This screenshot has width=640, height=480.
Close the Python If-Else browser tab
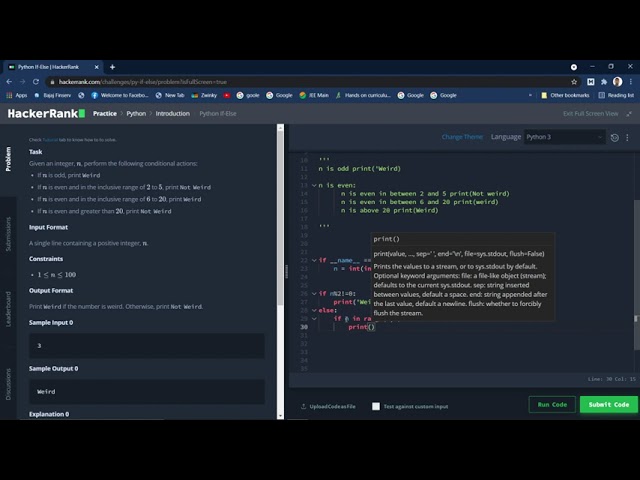97,67
